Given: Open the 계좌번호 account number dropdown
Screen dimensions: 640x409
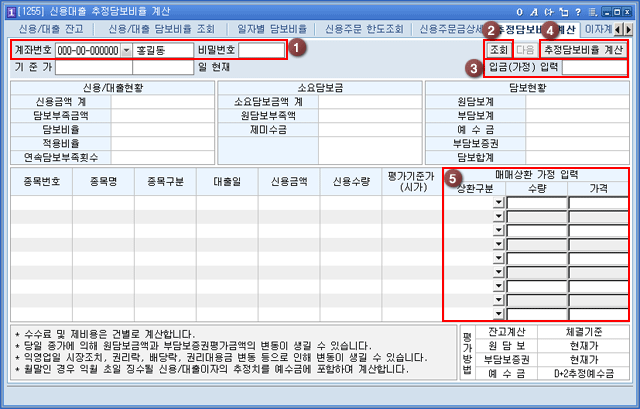Looking at the screenshot, I should pyautogui.click(x=127, y=50).
